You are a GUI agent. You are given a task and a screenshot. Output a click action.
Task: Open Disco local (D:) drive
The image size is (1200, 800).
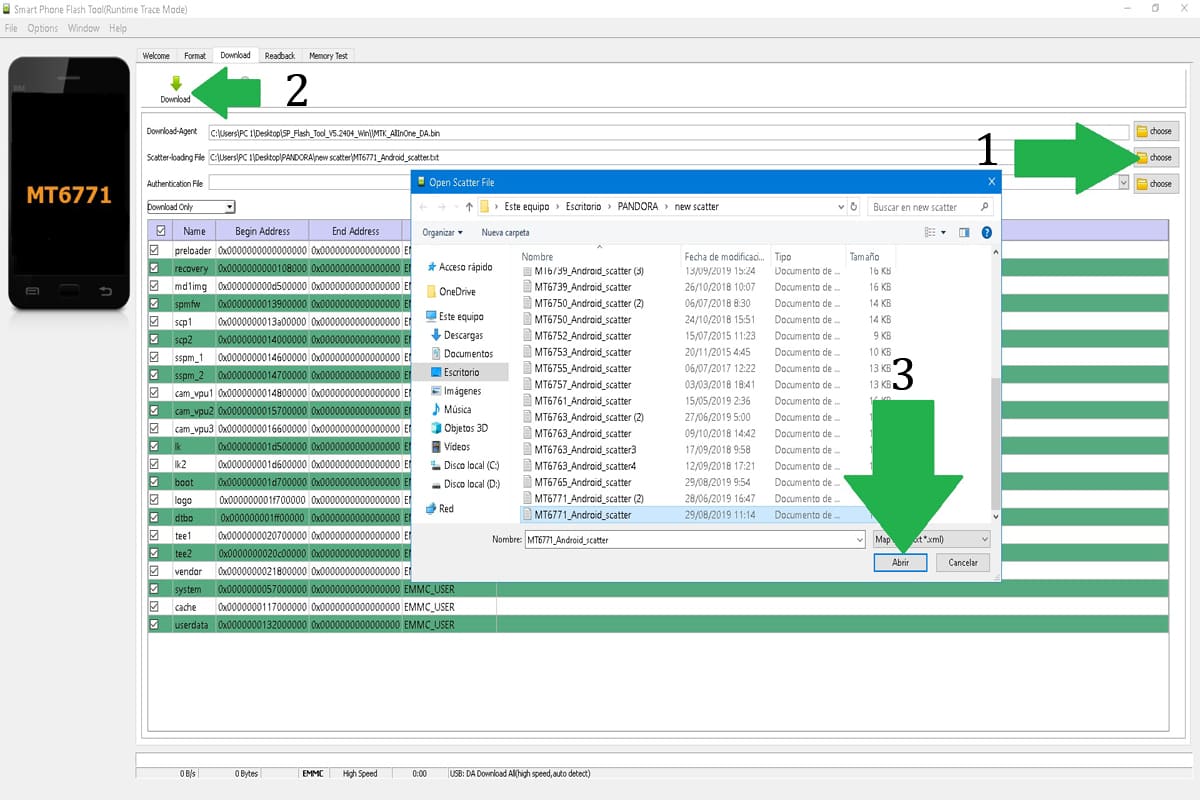(465, 484)
